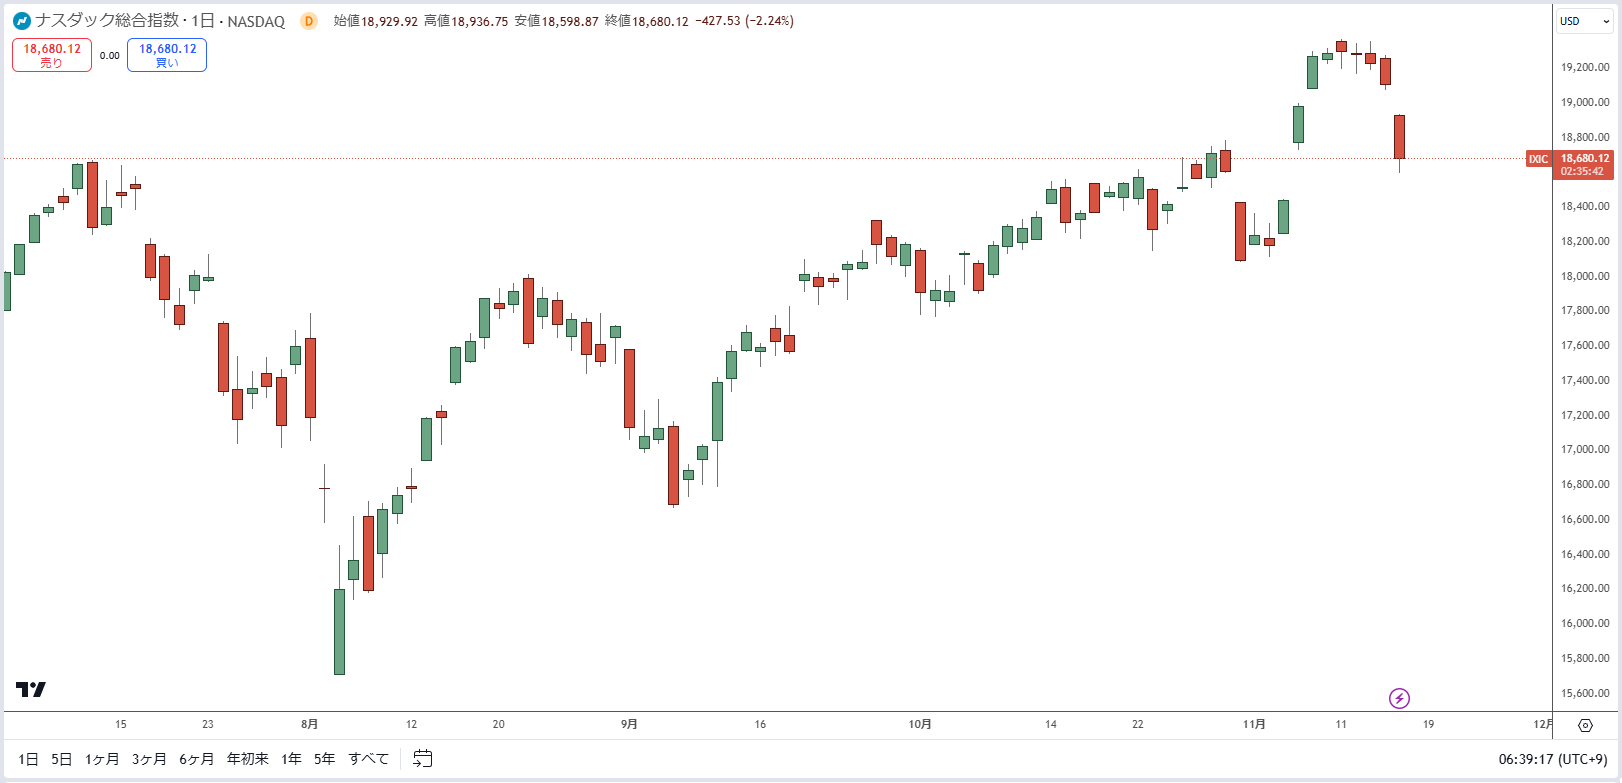Click the 8月 date axis label
The image size is (1622, 783).
(x=310, y=724)
